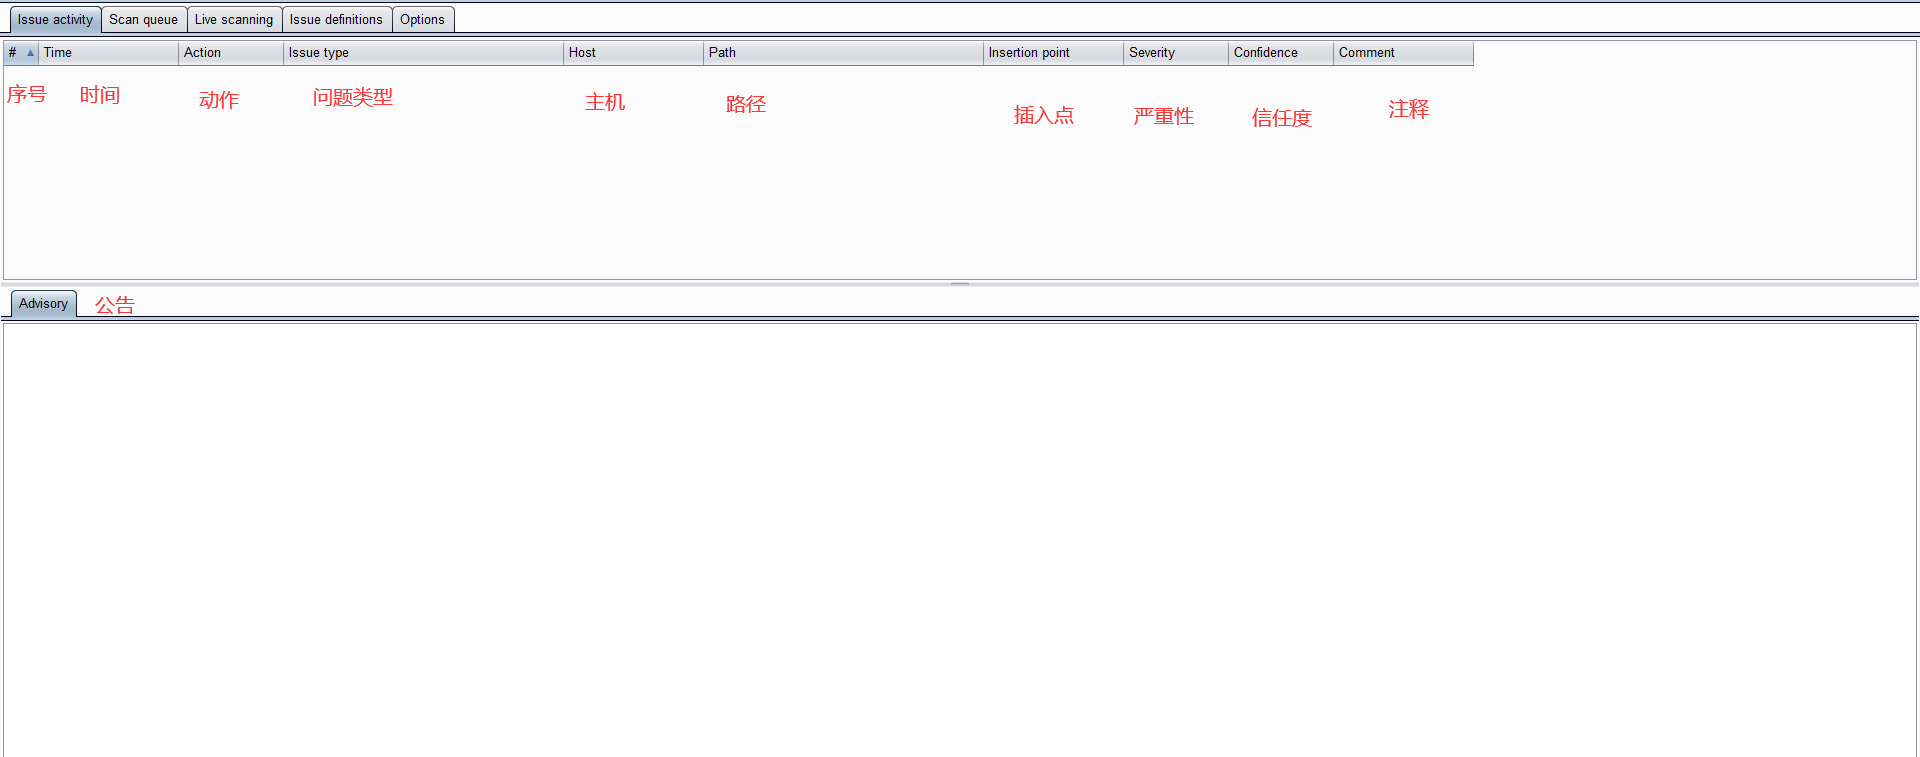Screen dimensions: 1920x757
Task: Open the Scan queue tab
Action: click(144, 20)
